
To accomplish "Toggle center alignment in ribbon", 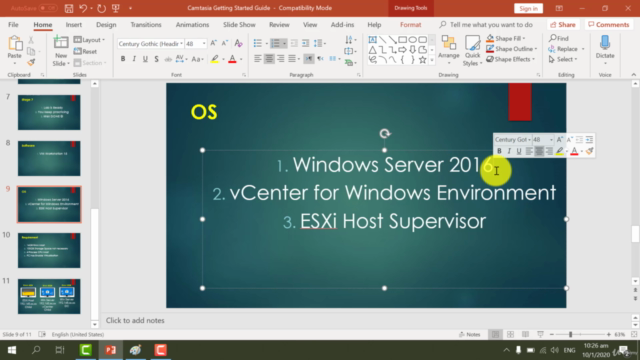I will [269, 59].
